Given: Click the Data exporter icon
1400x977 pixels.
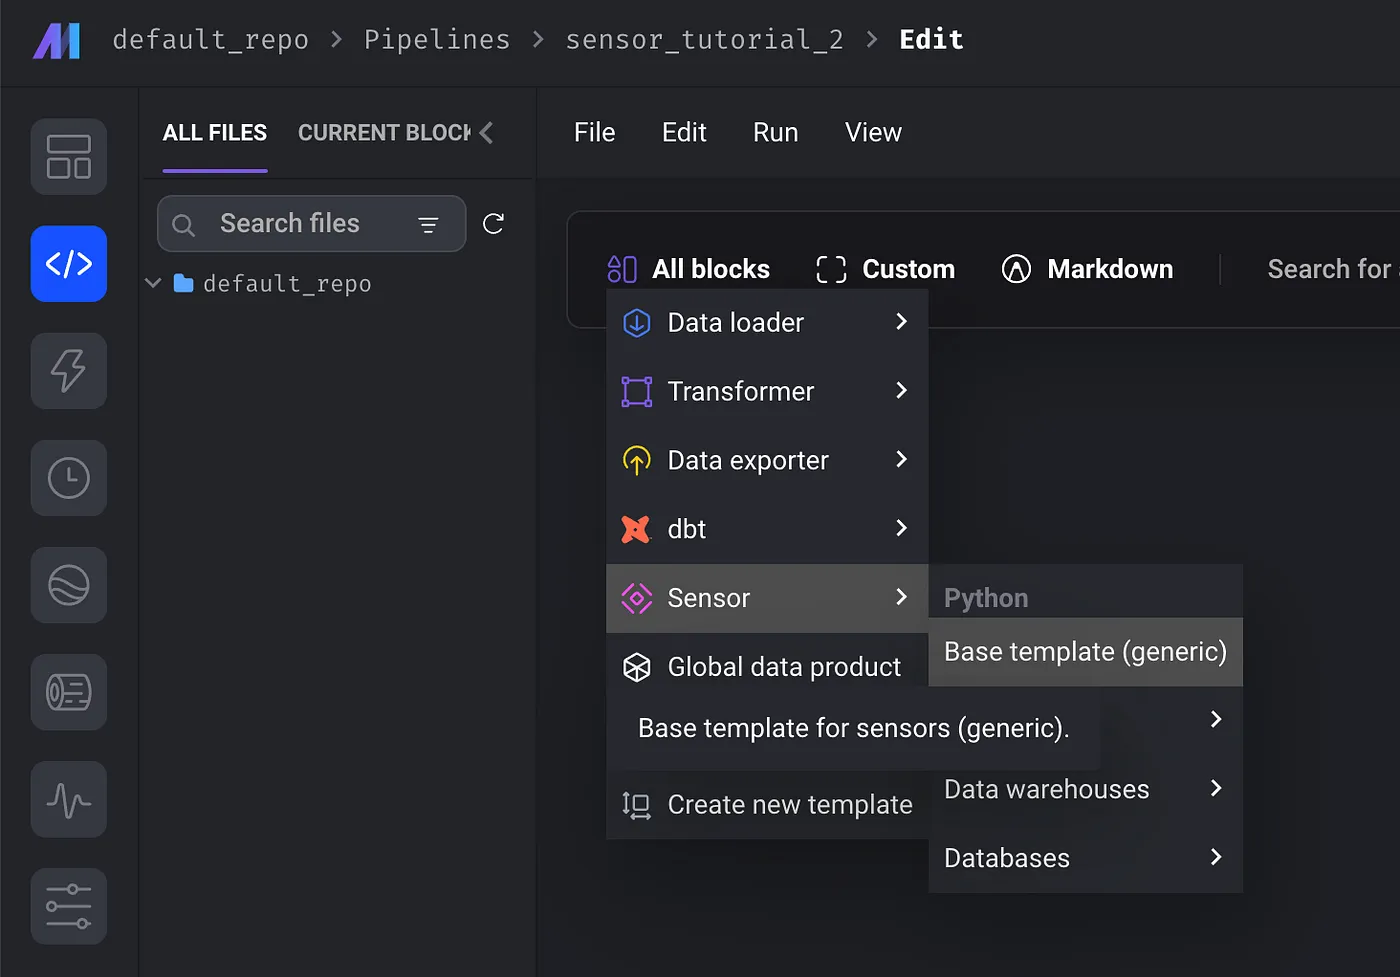Looking at the screenshot, I should pos(637,460).
